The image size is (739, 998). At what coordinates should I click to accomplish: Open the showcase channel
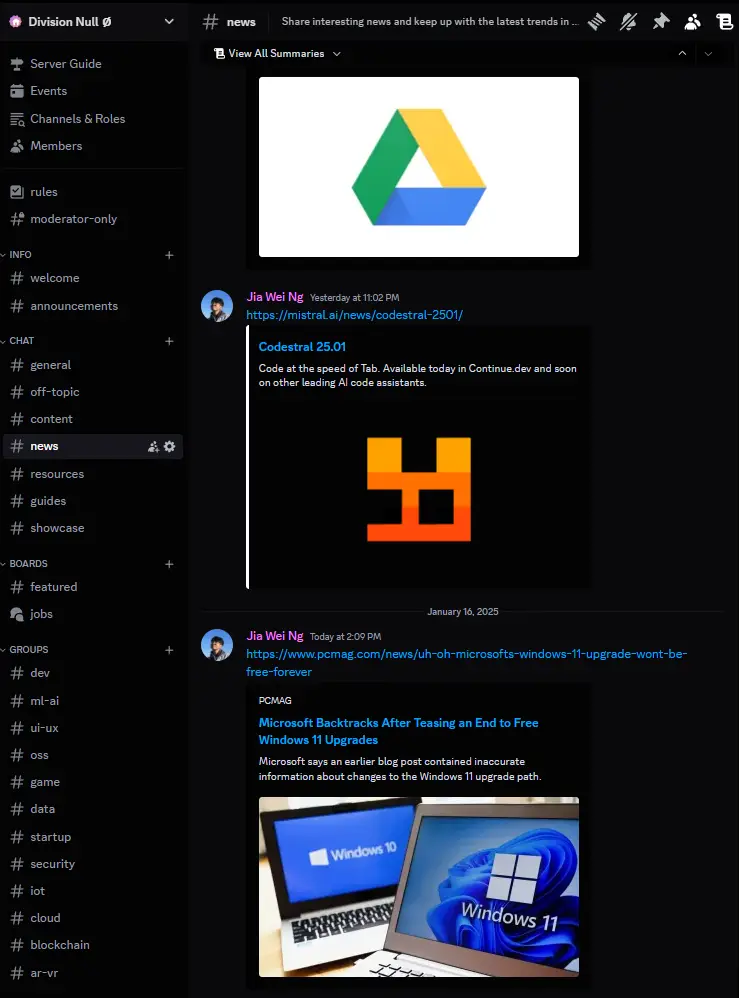(x=93, y=528)
